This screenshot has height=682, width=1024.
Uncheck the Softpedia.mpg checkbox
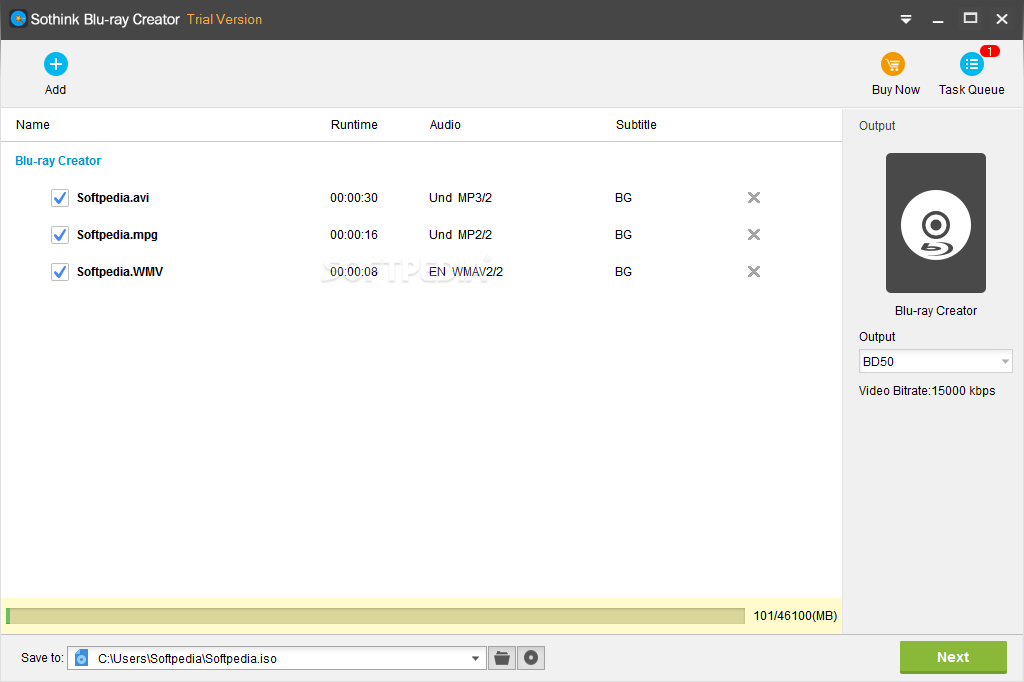click(x=59, y=235)
